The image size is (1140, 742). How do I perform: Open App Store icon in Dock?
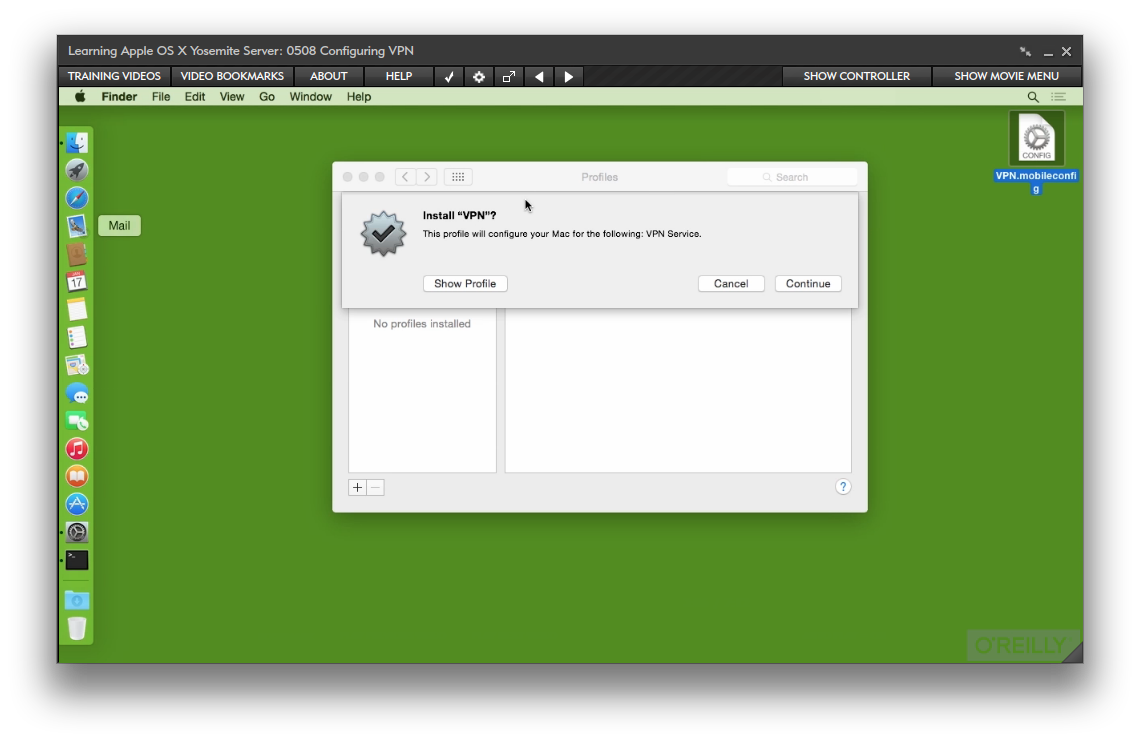(77, 504)
